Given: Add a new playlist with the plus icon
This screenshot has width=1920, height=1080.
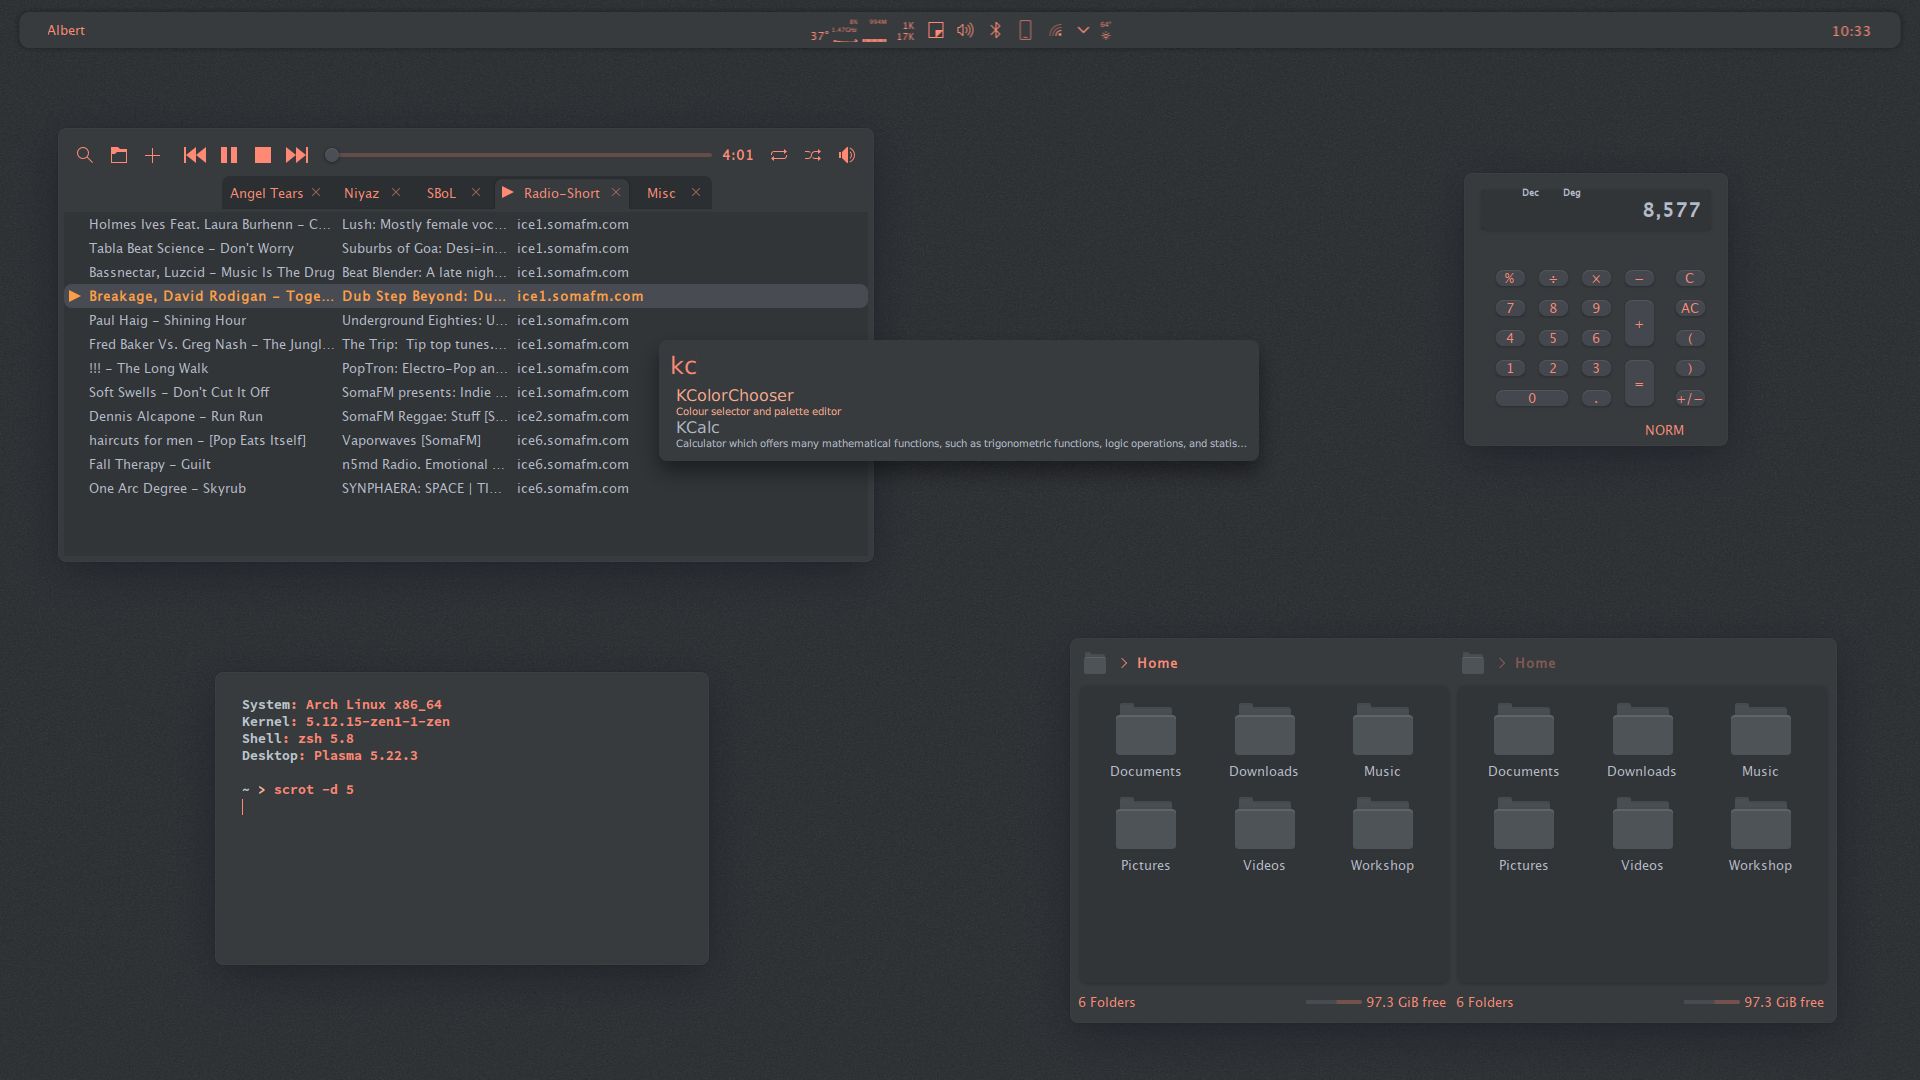Looking at the screenshot, I should click(152, 155).
